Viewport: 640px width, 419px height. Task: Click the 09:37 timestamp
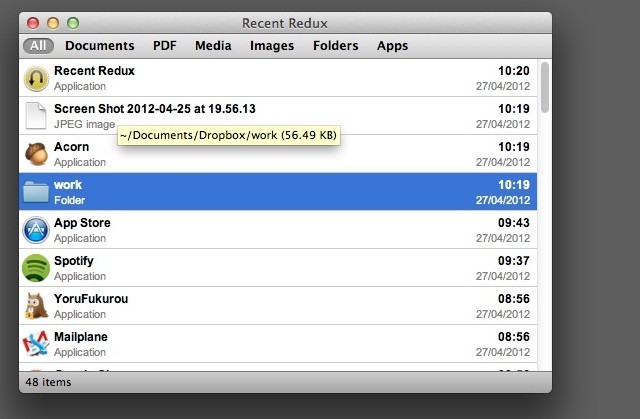point(513,261)
